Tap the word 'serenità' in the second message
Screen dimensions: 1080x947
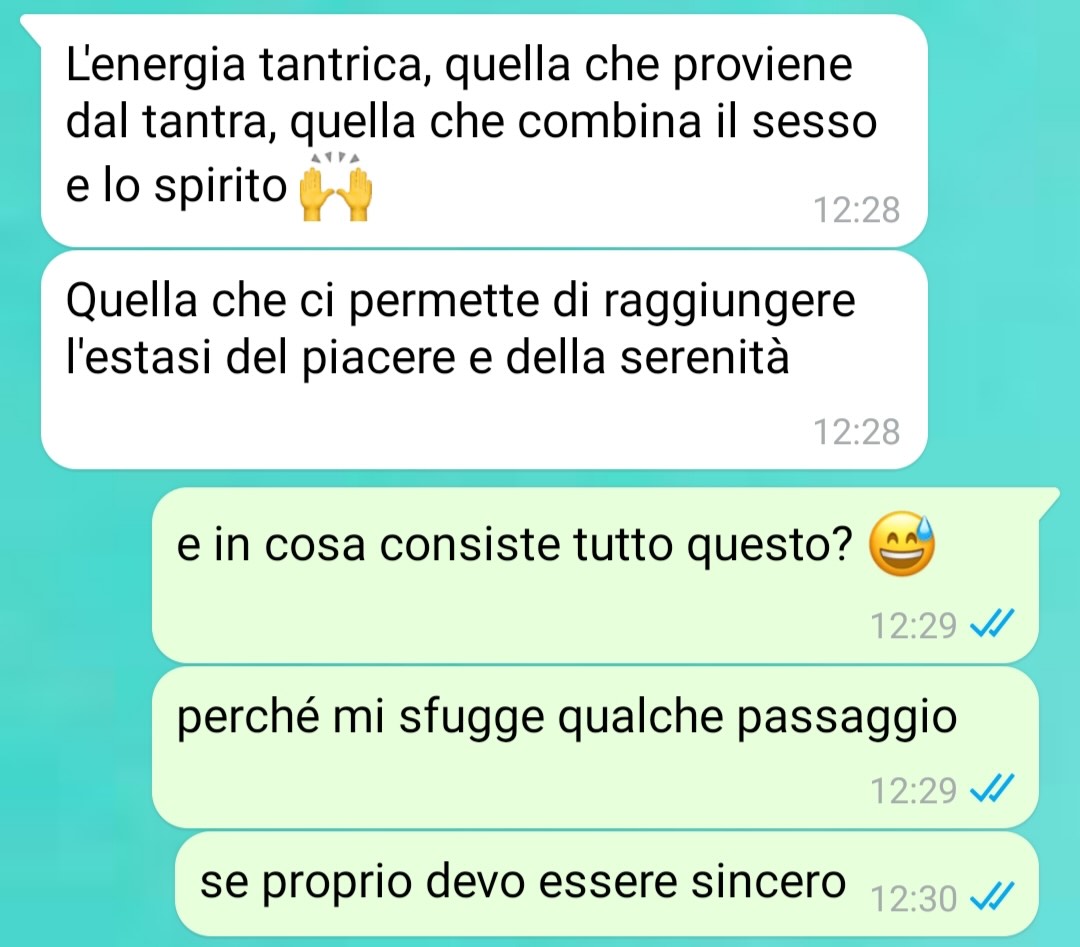(705, 357)
